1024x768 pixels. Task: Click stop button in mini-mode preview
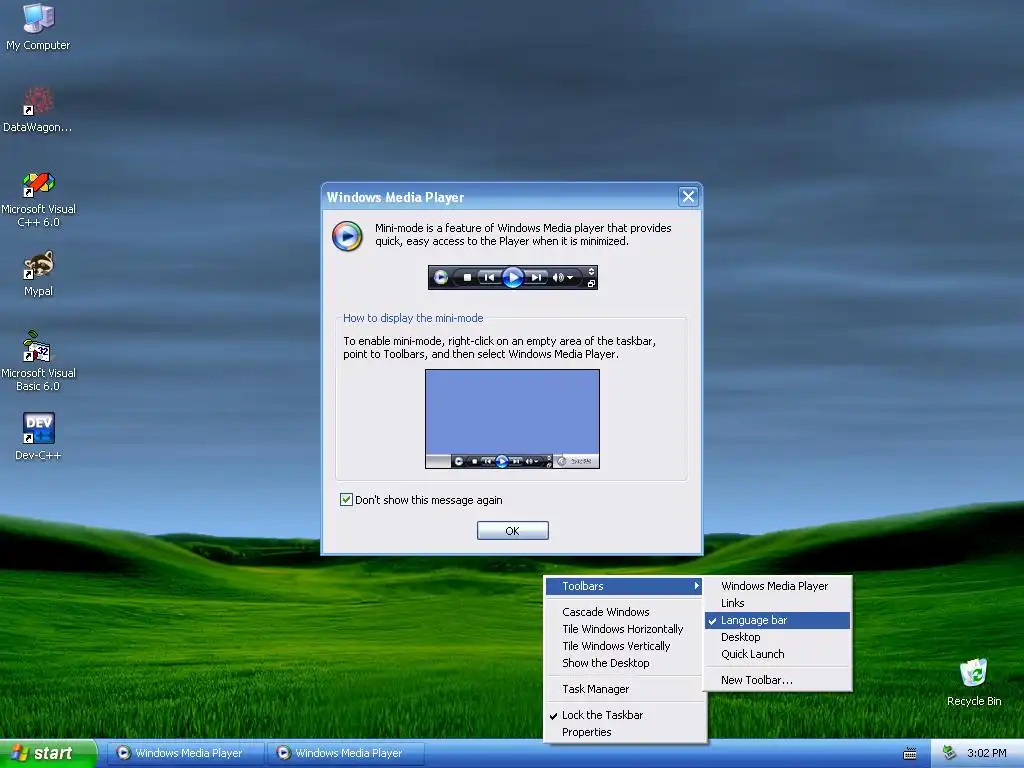tap(467, 278)
